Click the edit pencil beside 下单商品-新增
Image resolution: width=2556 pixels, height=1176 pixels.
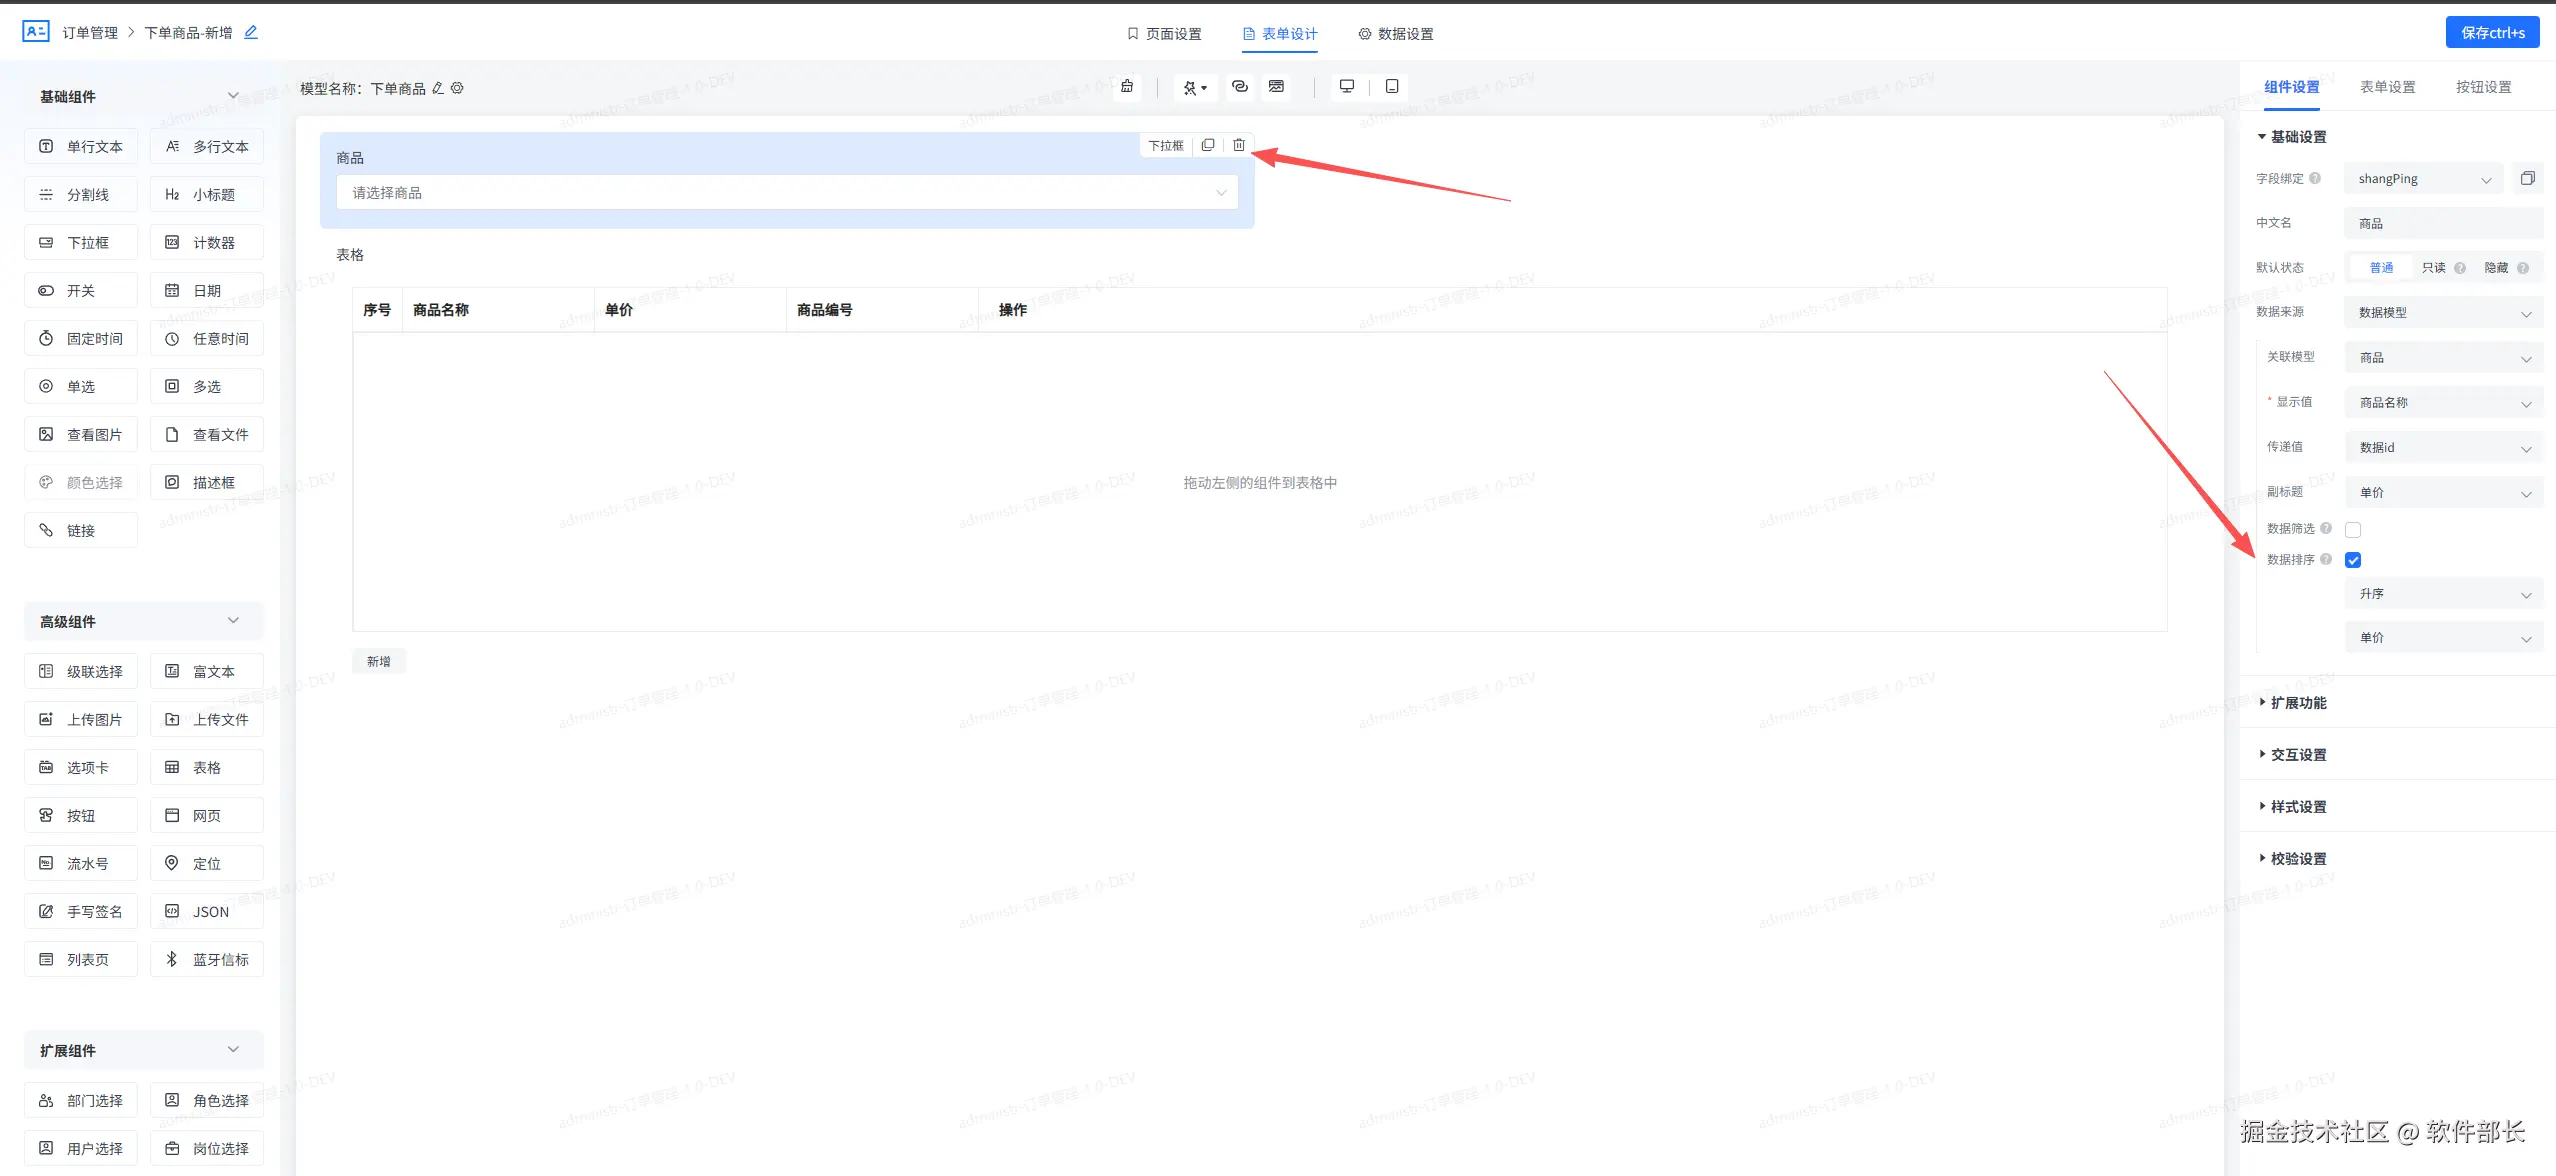(x=251, y=33)
